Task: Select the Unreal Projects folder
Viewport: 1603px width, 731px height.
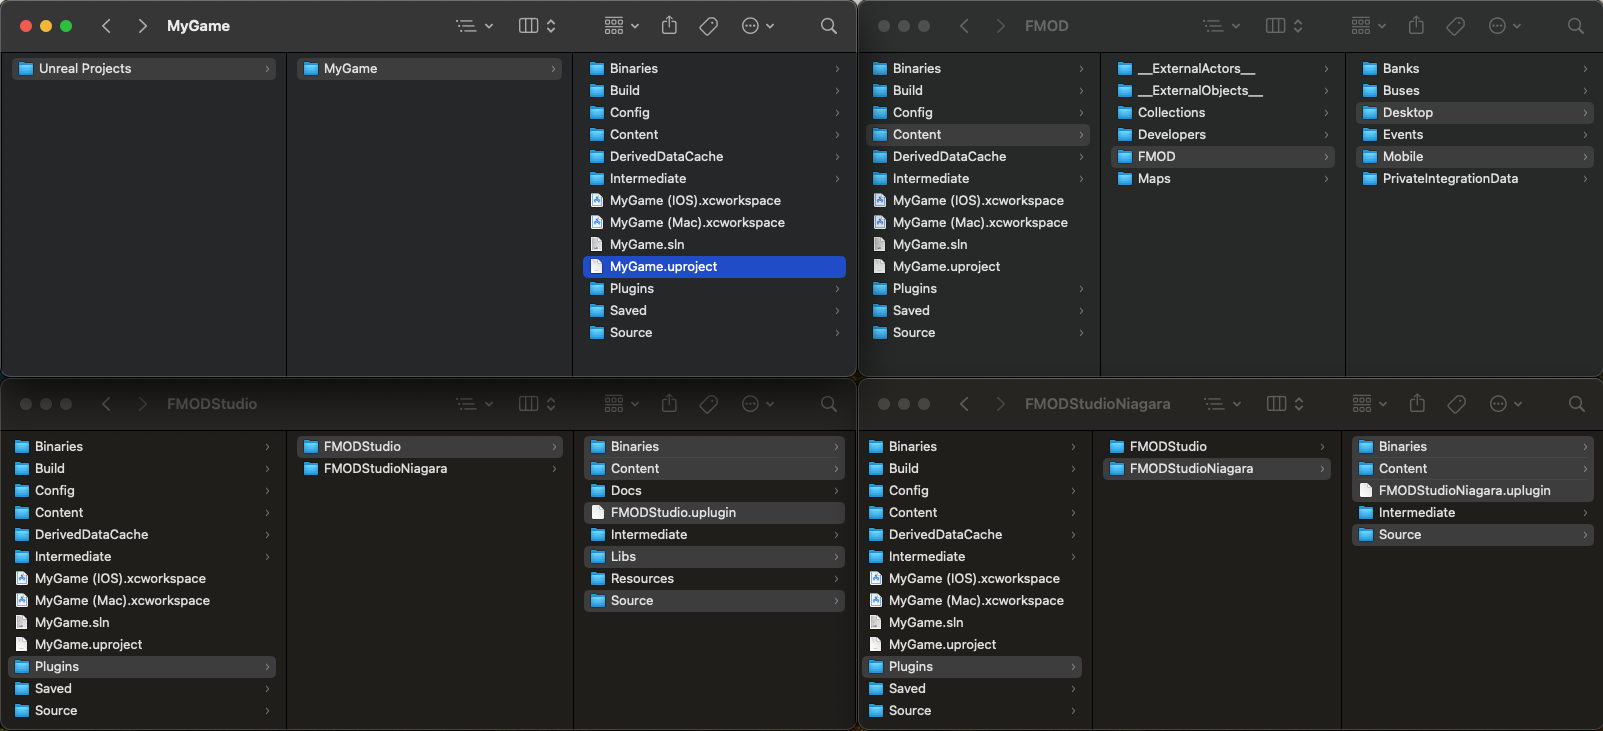Action: click(x=144, y=69)
